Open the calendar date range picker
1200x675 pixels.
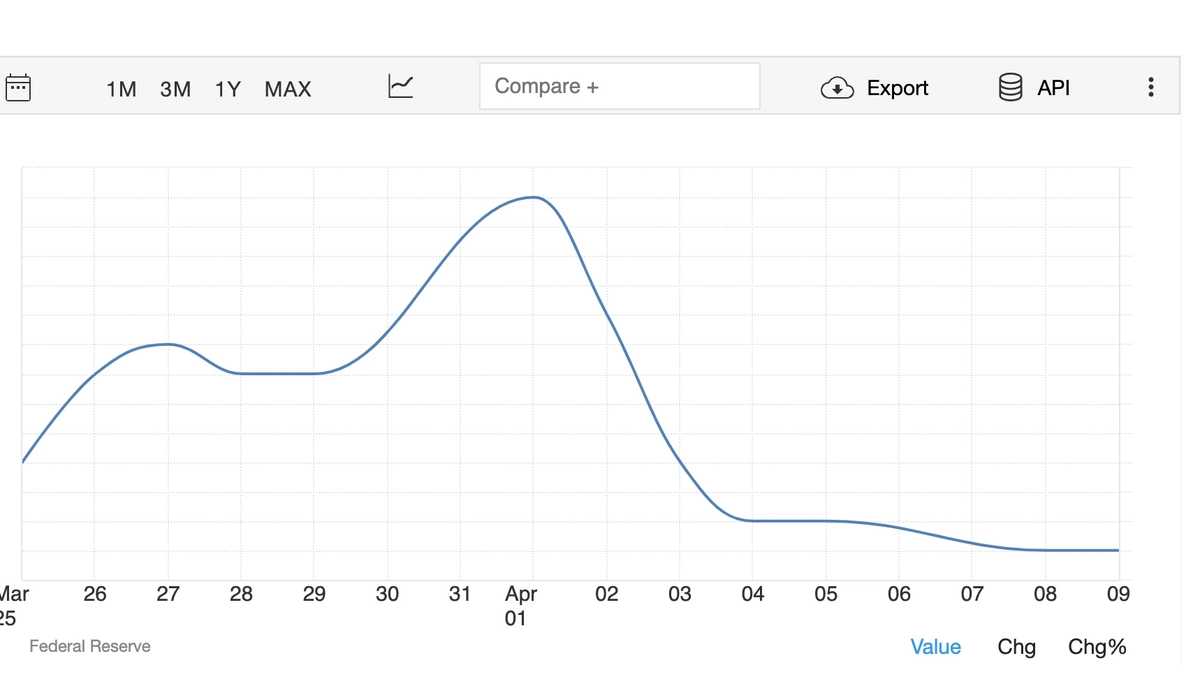18,88
